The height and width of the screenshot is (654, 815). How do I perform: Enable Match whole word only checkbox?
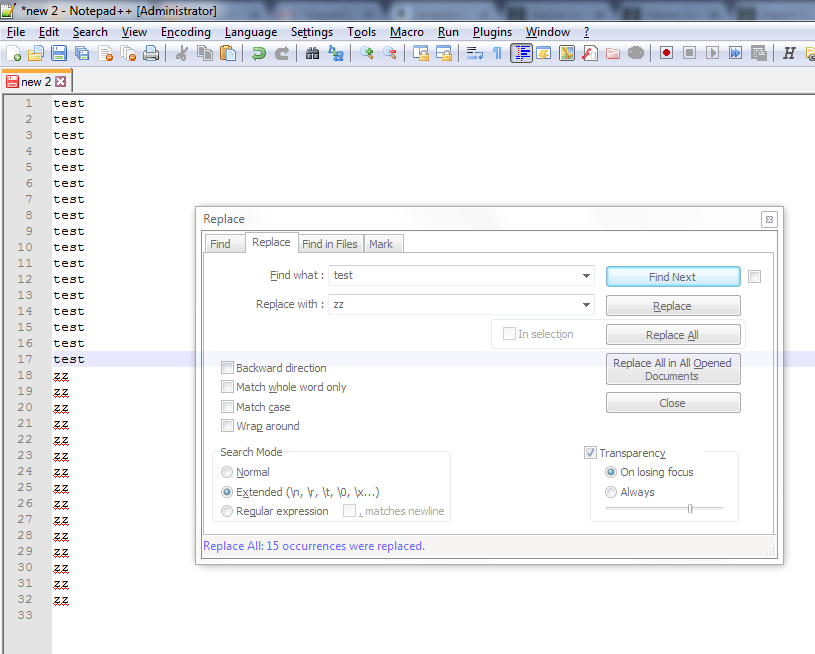tap(227, 387)
